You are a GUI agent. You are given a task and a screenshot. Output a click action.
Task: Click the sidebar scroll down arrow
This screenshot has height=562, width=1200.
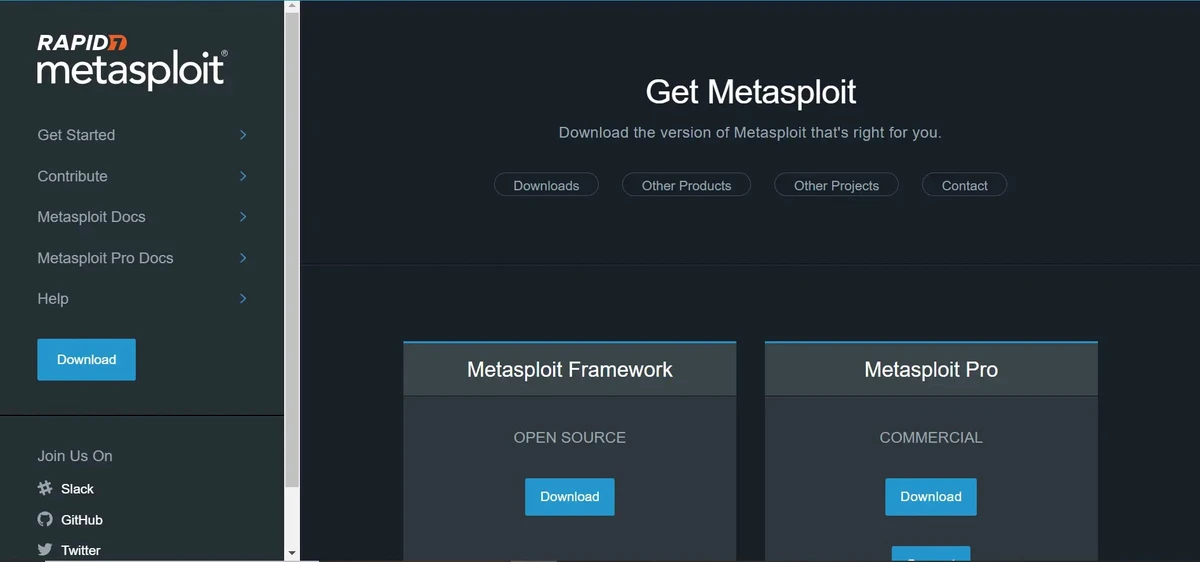(292, 552)
